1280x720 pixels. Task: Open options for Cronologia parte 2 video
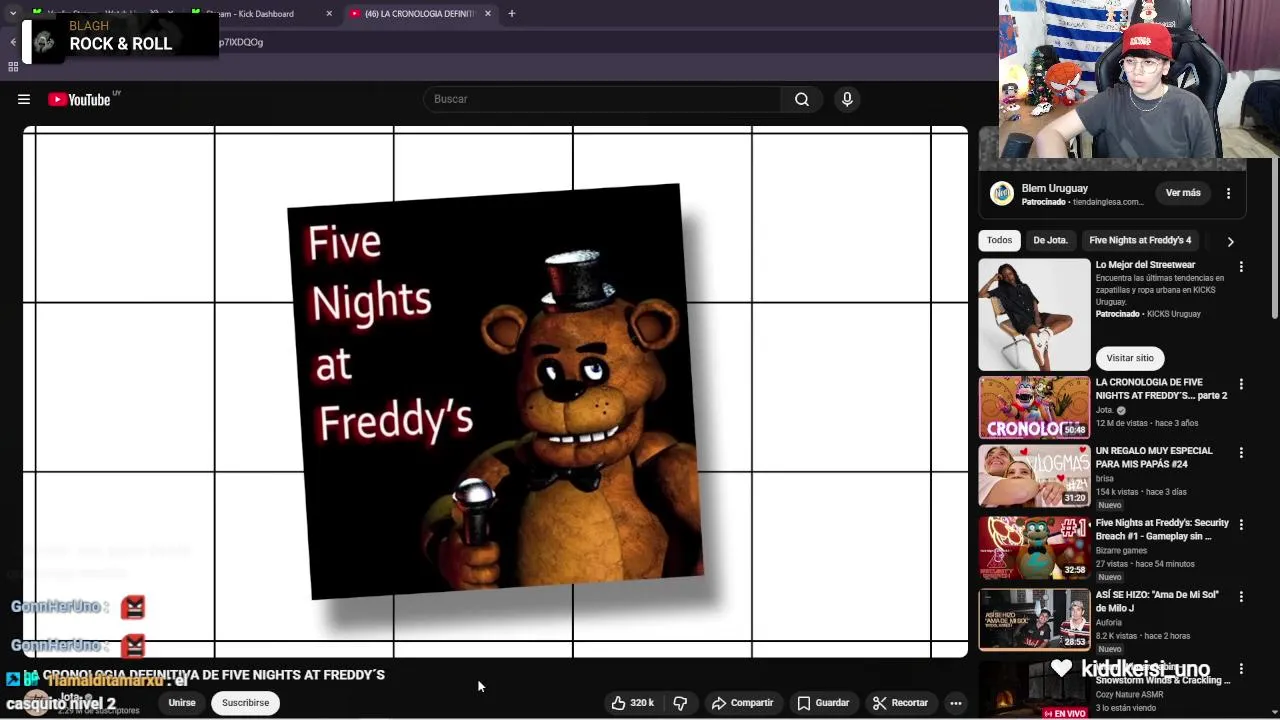(x=1241, y=384)
